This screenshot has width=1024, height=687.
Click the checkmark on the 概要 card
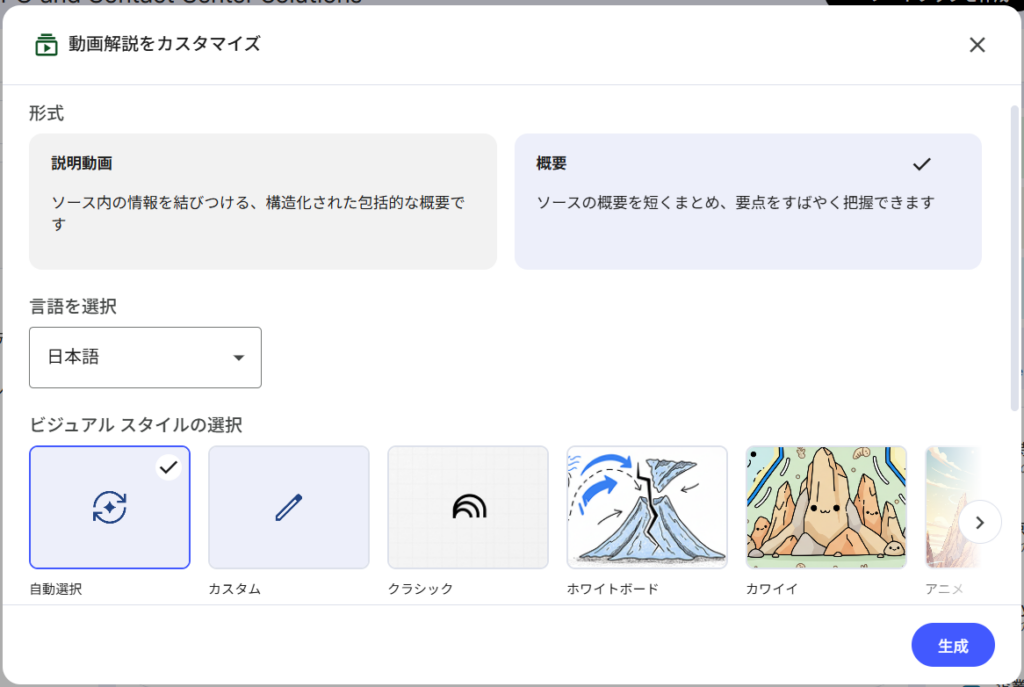click(x=922, y=164)
